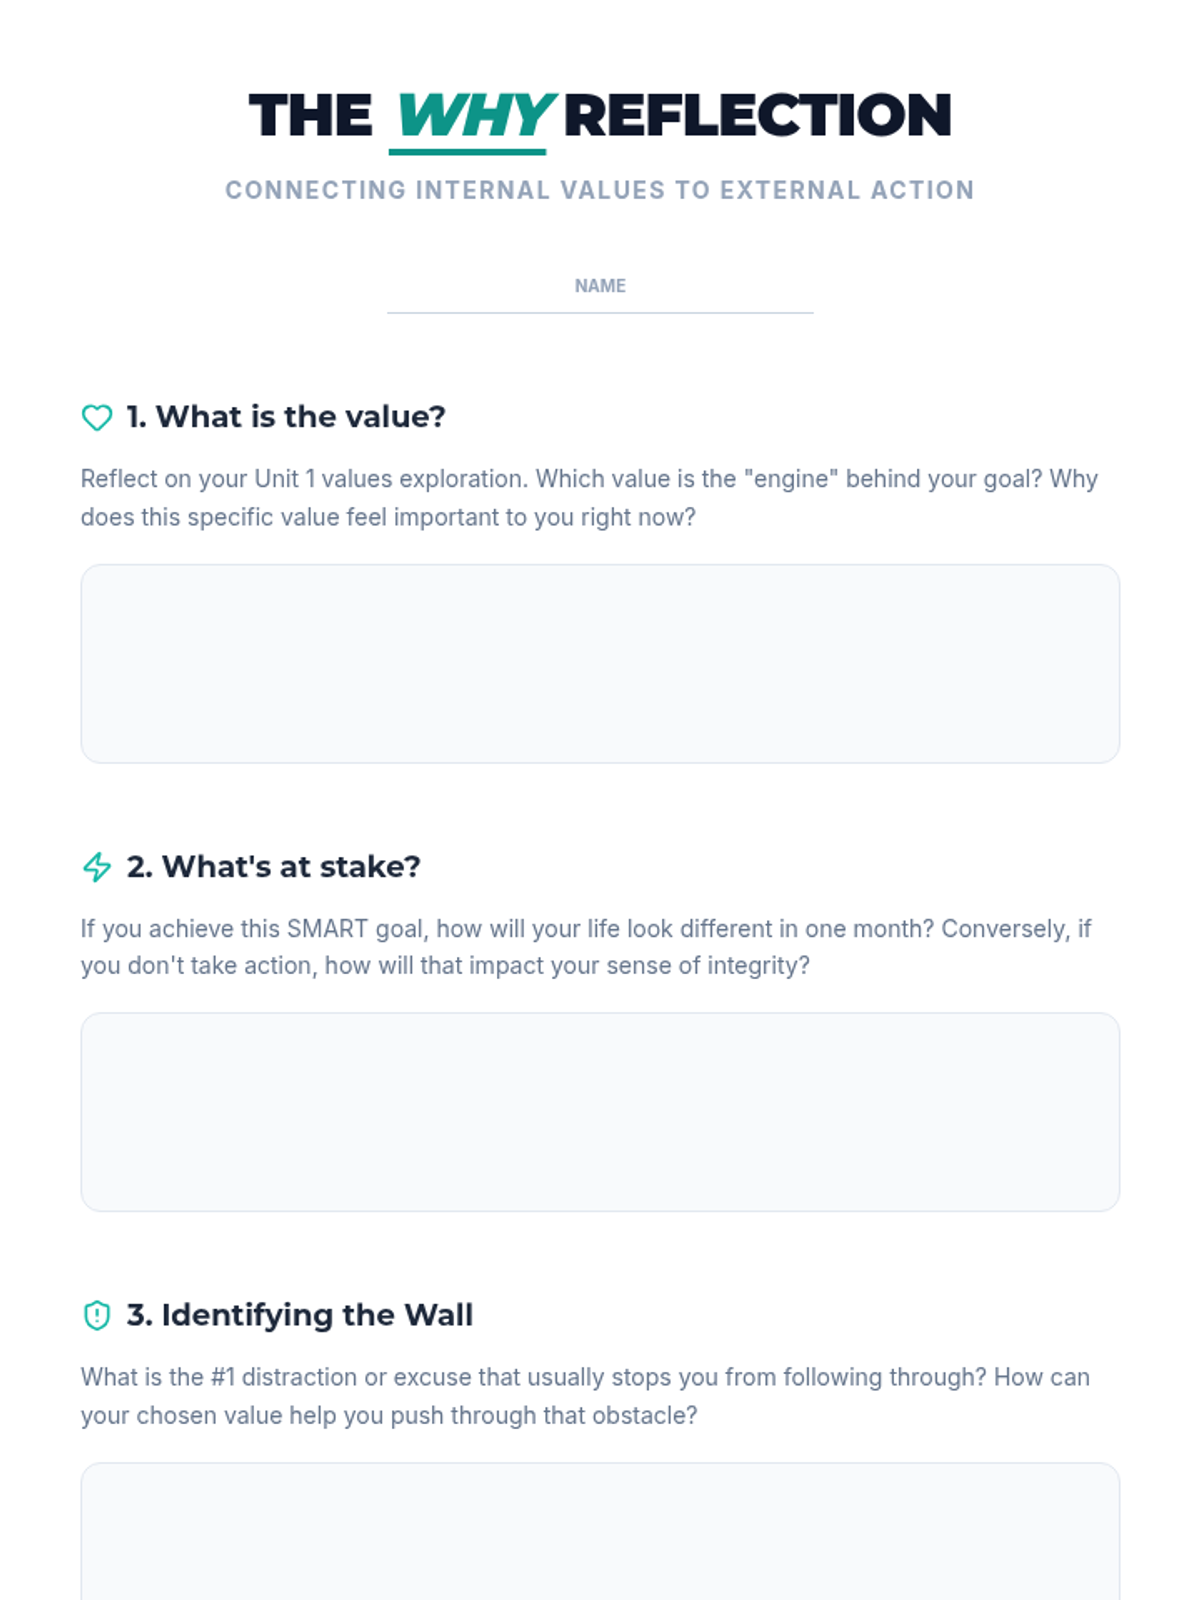Click the Unit 1 values exploration prompt text

point(589,498)
